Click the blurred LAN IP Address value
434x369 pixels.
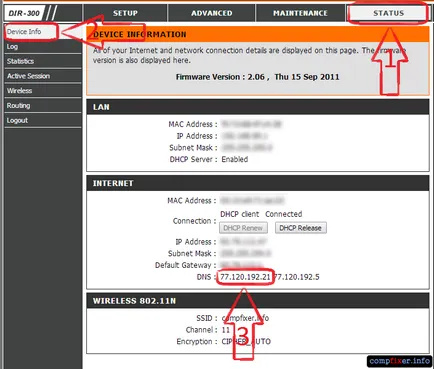coord(244,136)
